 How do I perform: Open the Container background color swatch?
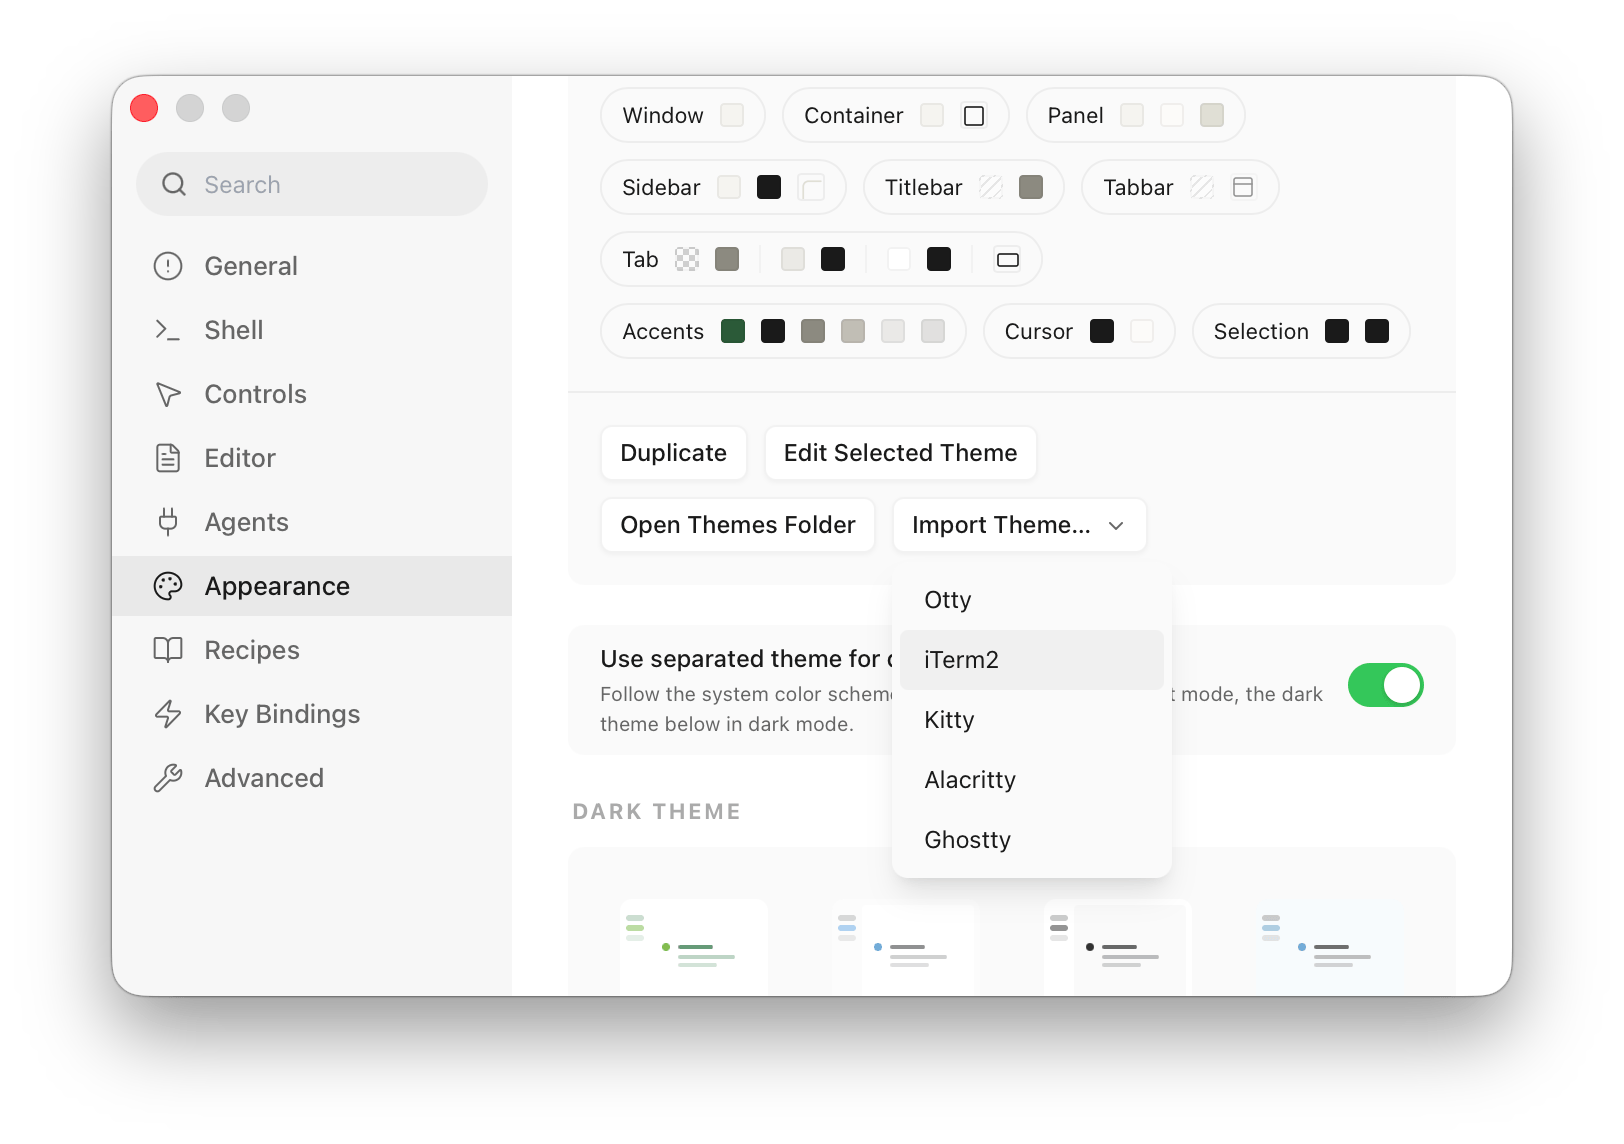pos(932,116)
